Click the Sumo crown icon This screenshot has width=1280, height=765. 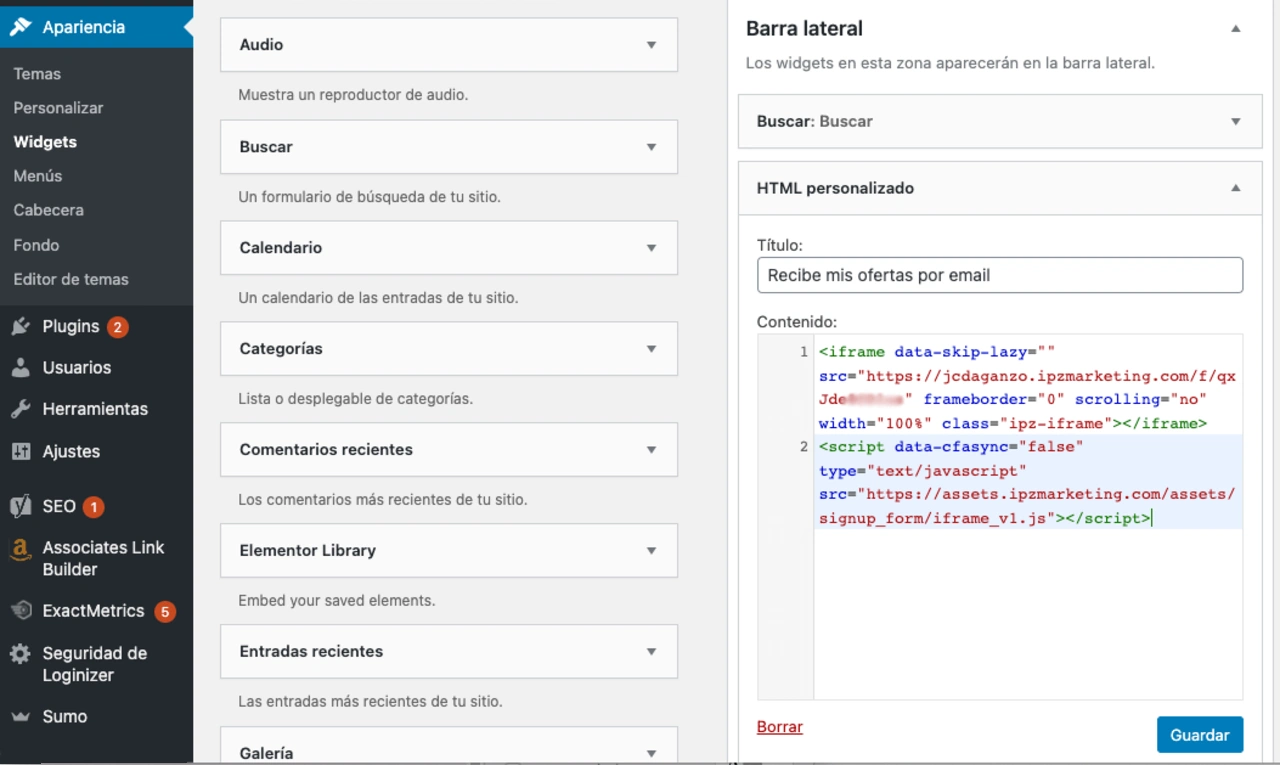pos(21,717)
